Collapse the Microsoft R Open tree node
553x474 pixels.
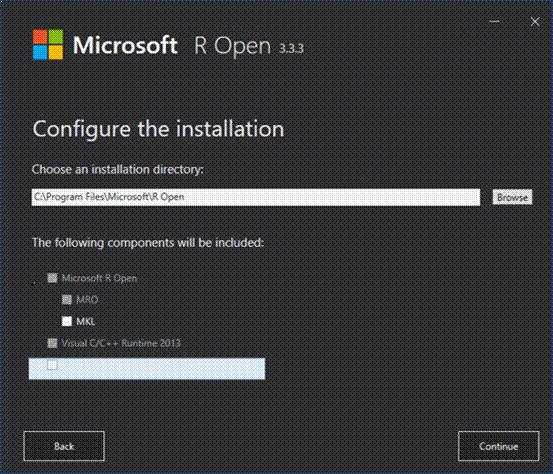34,282
